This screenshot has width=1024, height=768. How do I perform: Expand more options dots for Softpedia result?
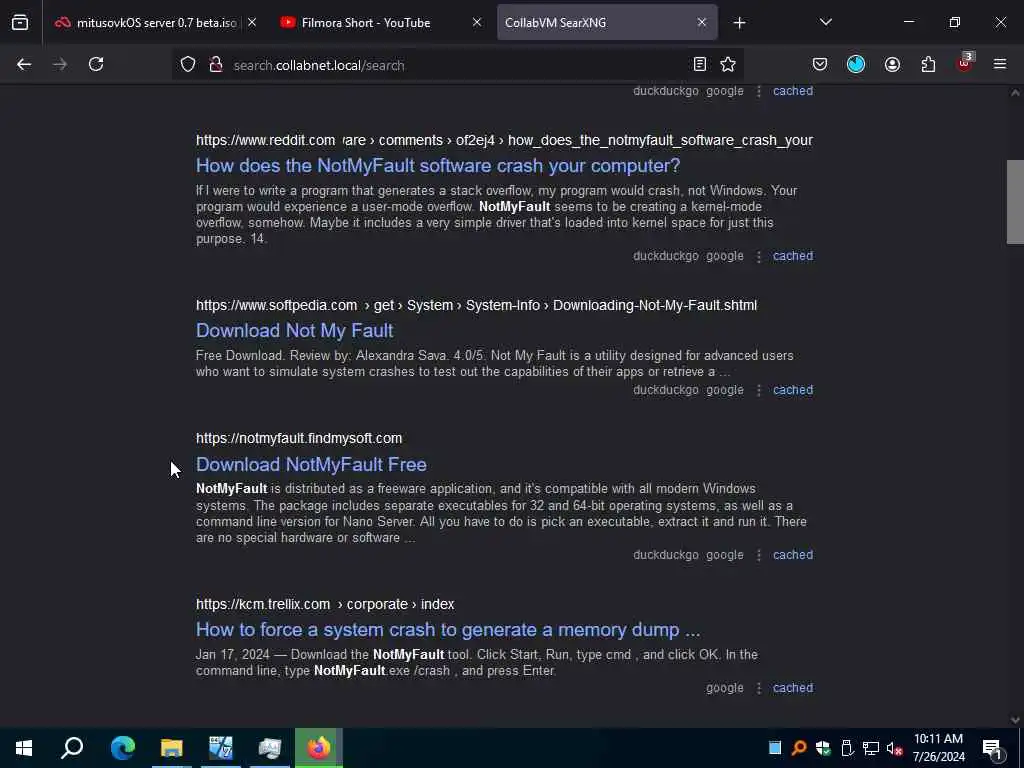[759, 391]
